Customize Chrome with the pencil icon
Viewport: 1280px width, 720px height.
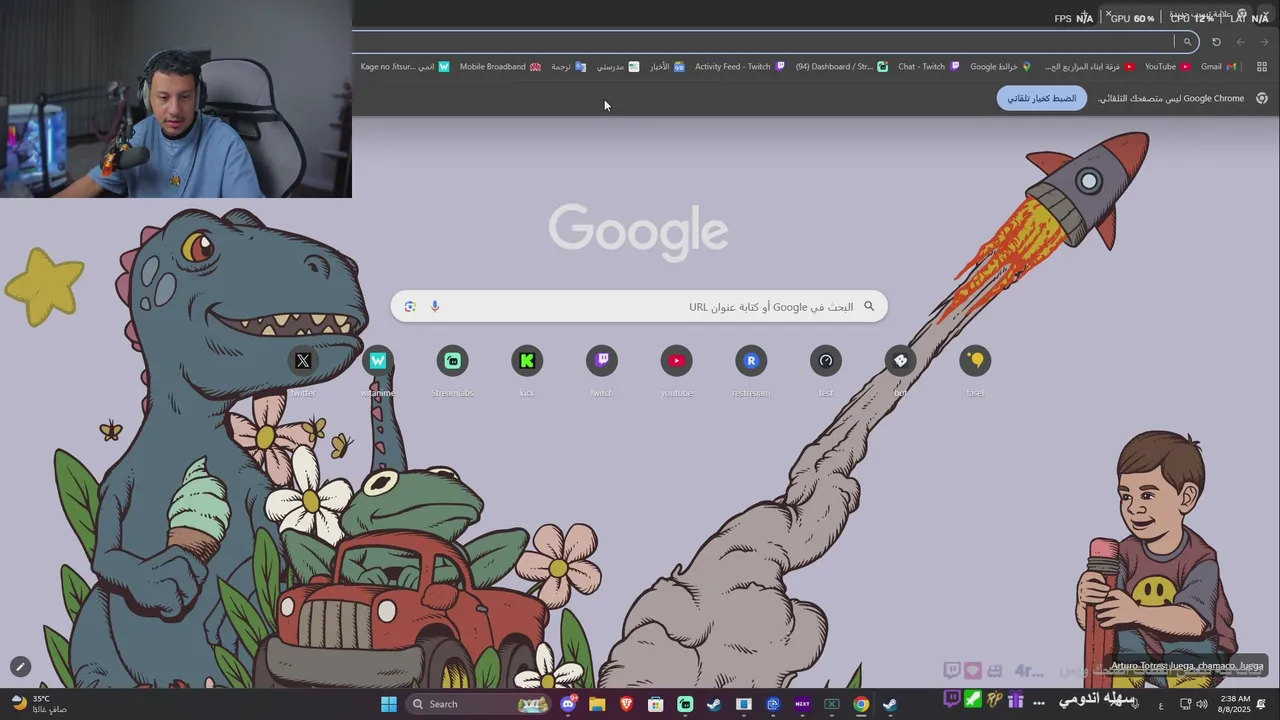coord(20,667)
